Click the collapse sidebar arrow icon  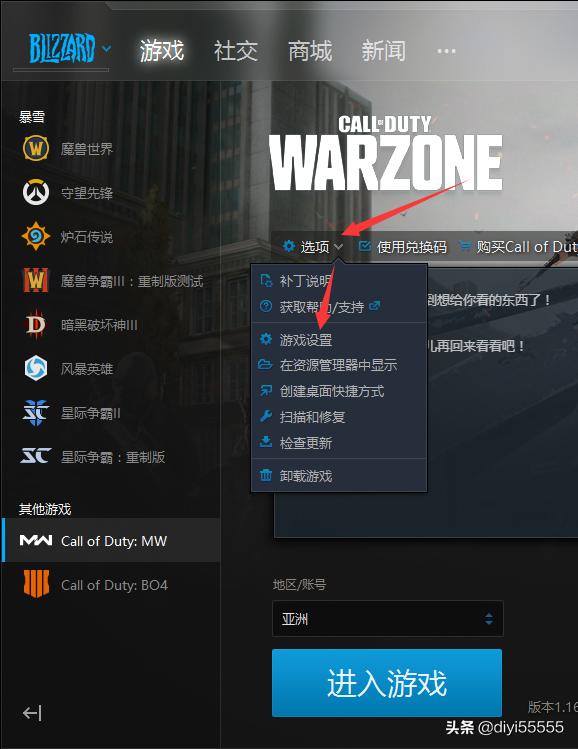[x=32, y=713]
